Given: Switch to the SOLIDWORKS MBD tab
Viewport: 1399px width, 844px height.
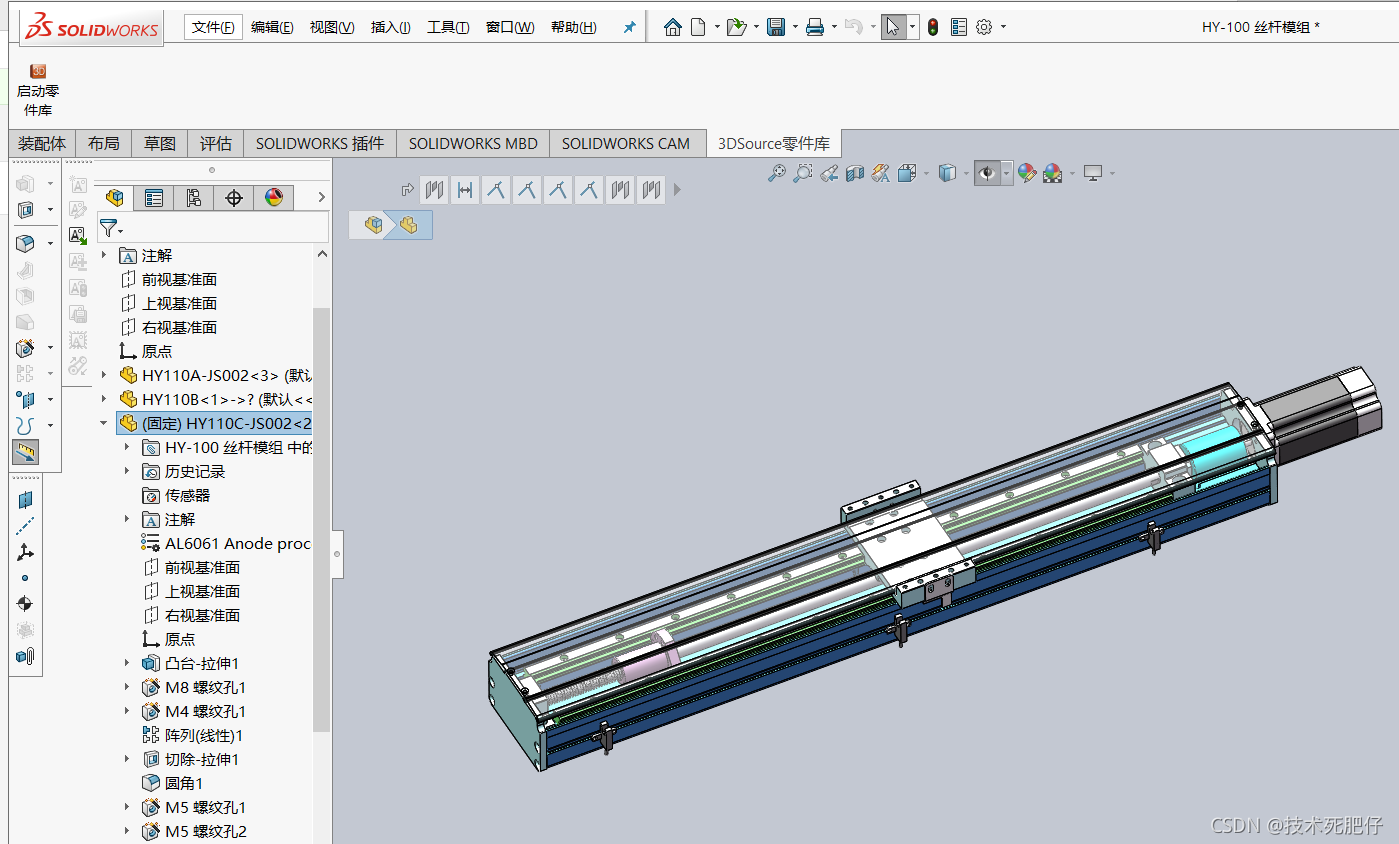Looking at the screenshot, I should pos(473,144).
